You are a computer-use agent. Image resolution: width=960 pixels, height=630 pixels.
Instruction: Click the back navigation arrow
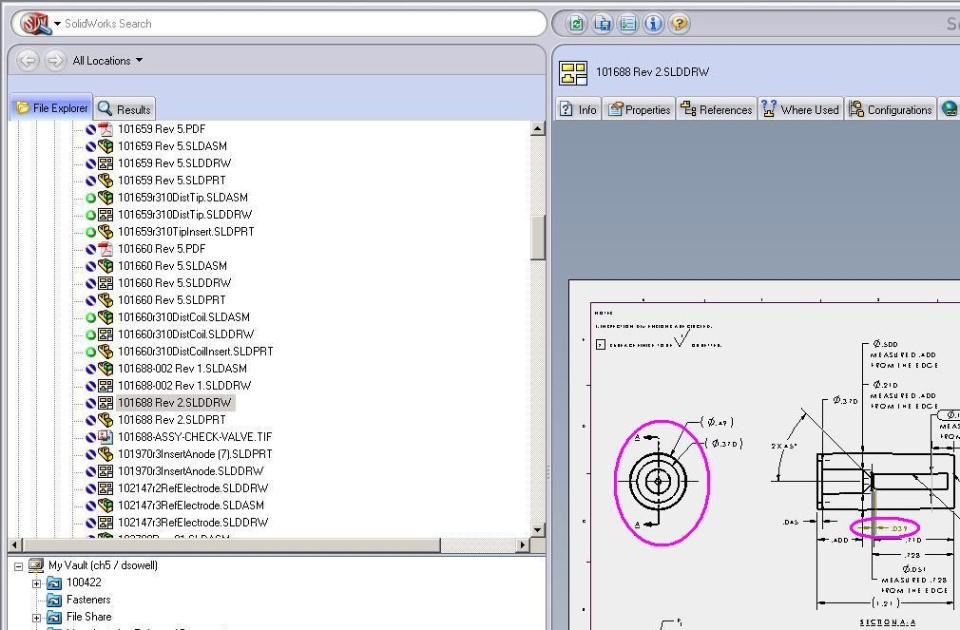(28, 60)
